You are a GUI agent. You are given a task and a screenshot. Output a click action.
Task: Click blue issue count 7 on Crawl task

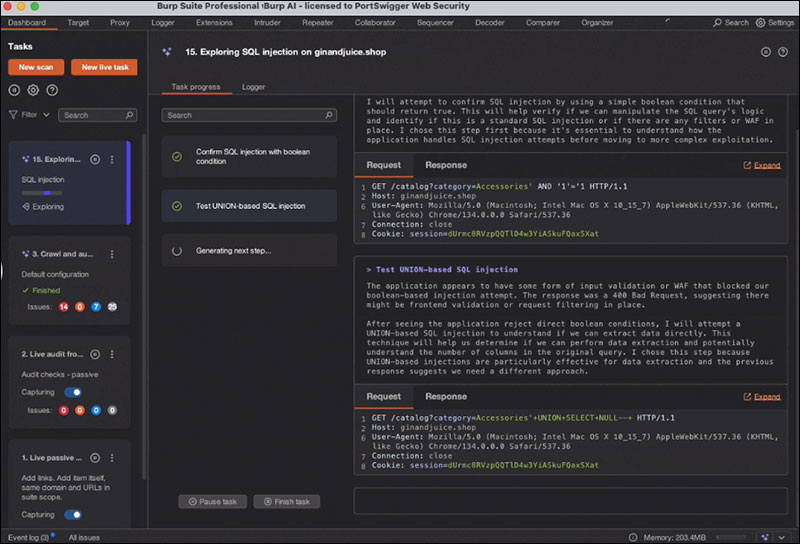tap(96, 307)
